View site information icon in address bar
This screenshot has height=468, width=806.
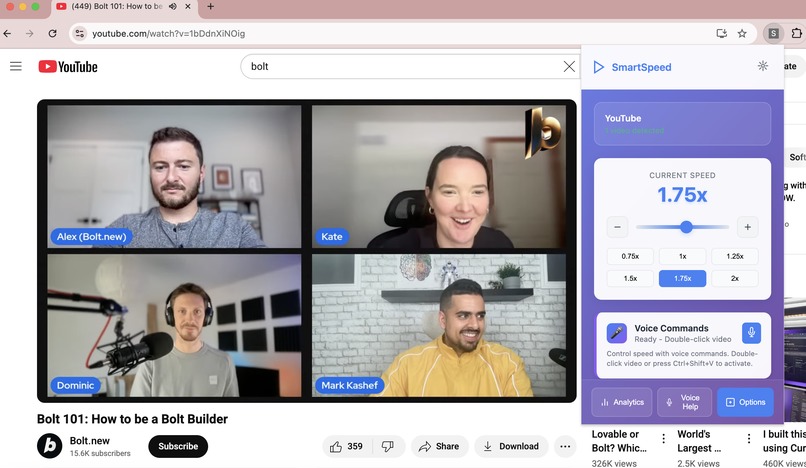coord(80,33)
